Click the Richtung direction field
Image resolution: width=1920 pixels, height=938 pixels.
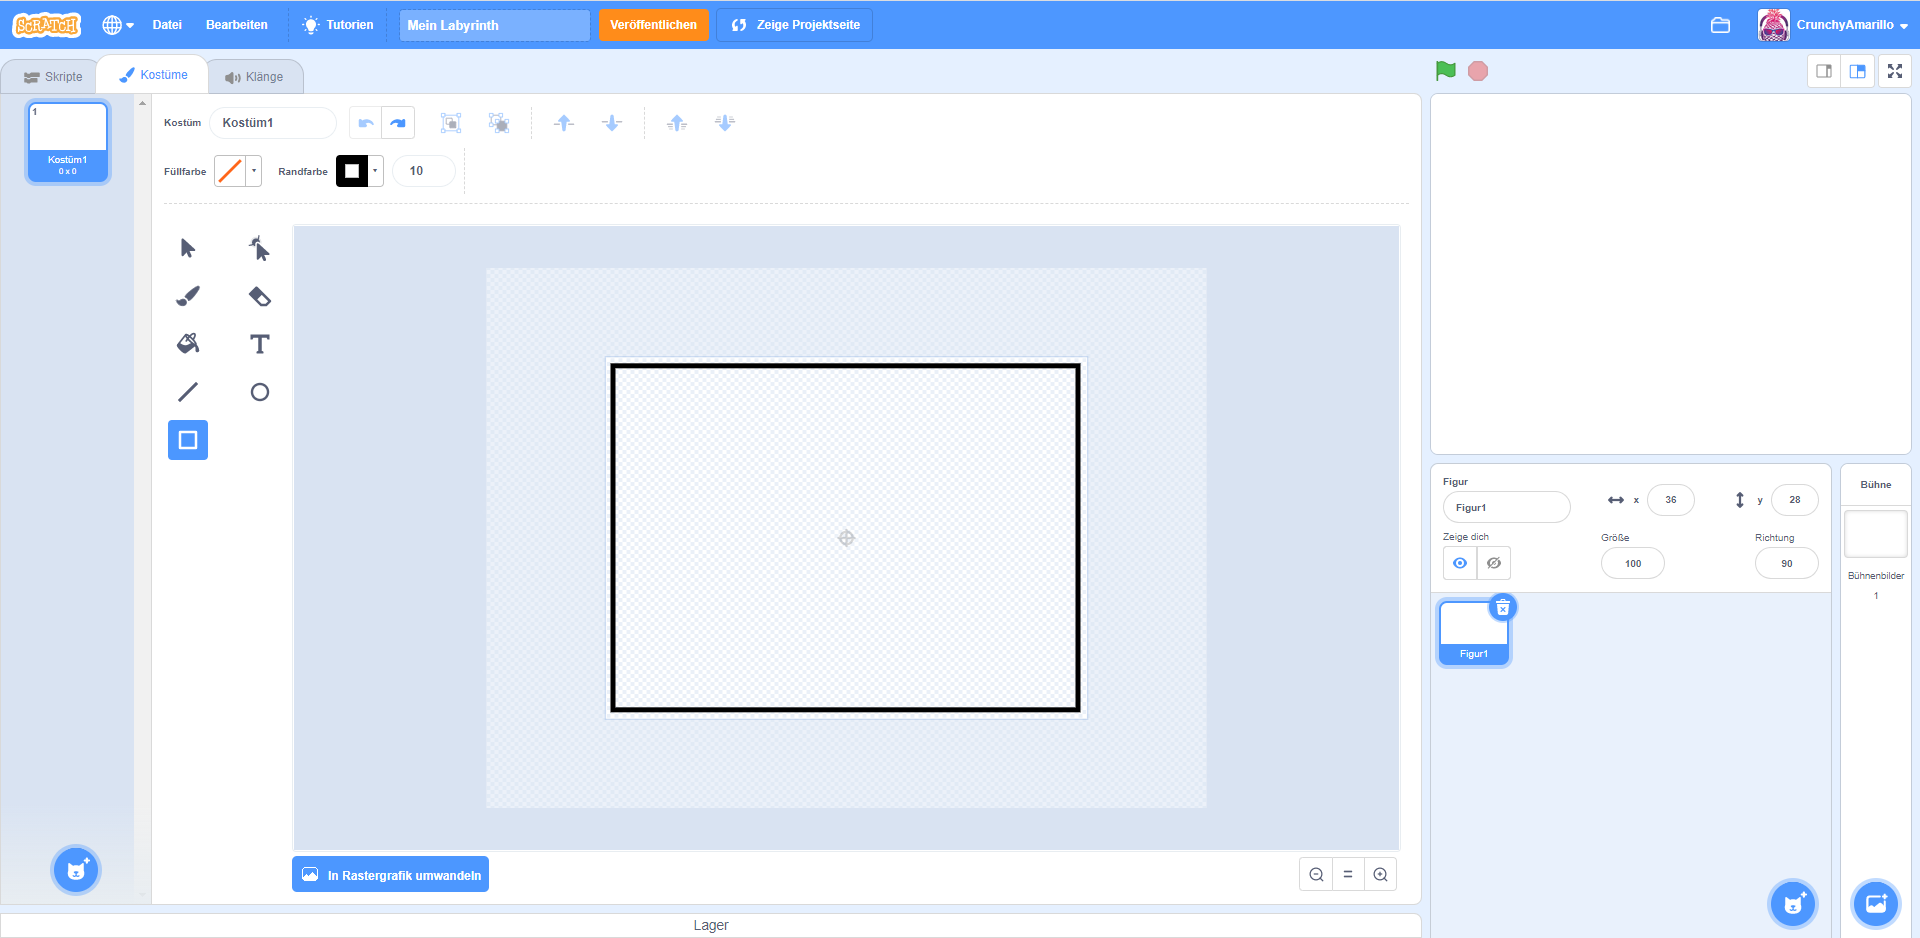point(1787,563)
